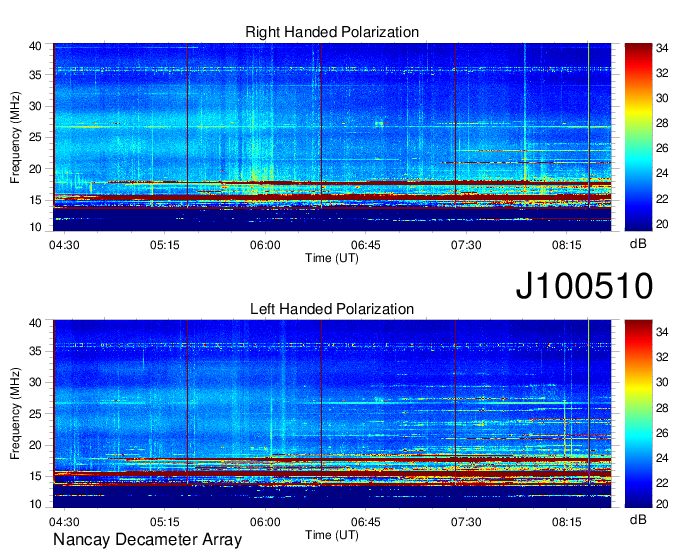
Task: Click the 24 dB value on the bottom colorbar
Action: click(662, 458)
